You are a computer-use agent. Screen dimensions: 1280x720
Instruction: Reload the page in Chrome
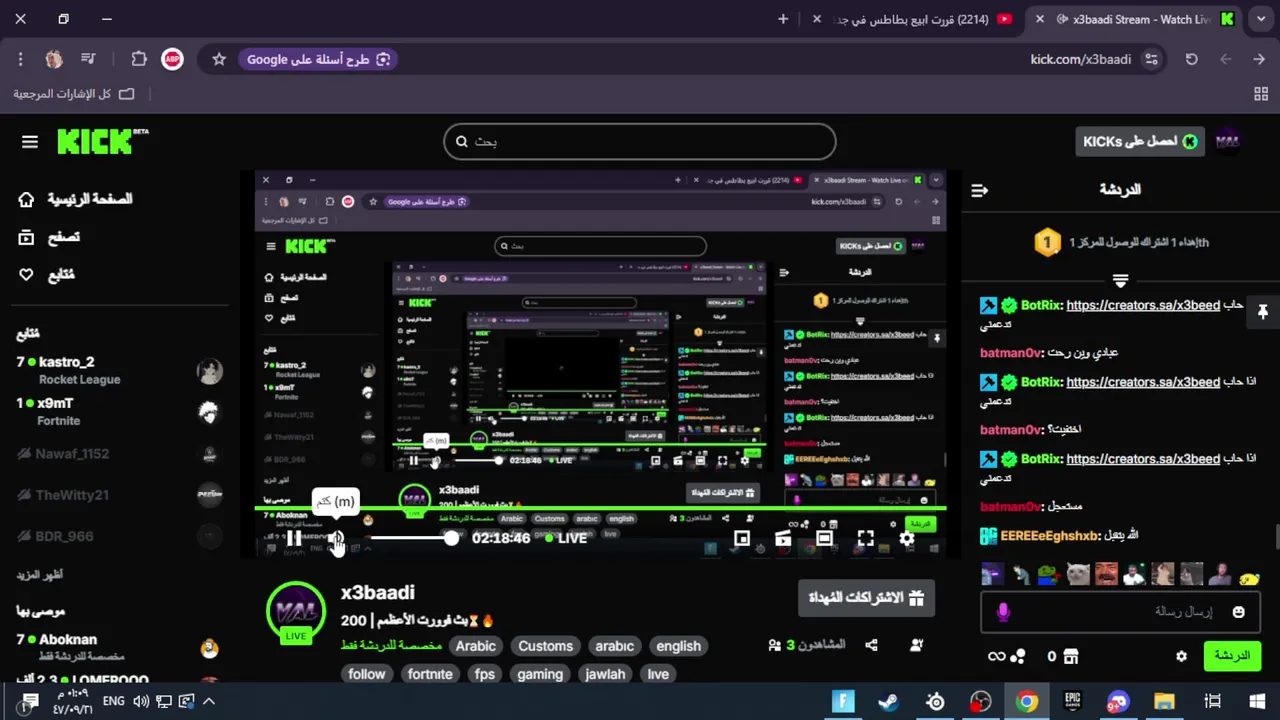pos(1191,59)
